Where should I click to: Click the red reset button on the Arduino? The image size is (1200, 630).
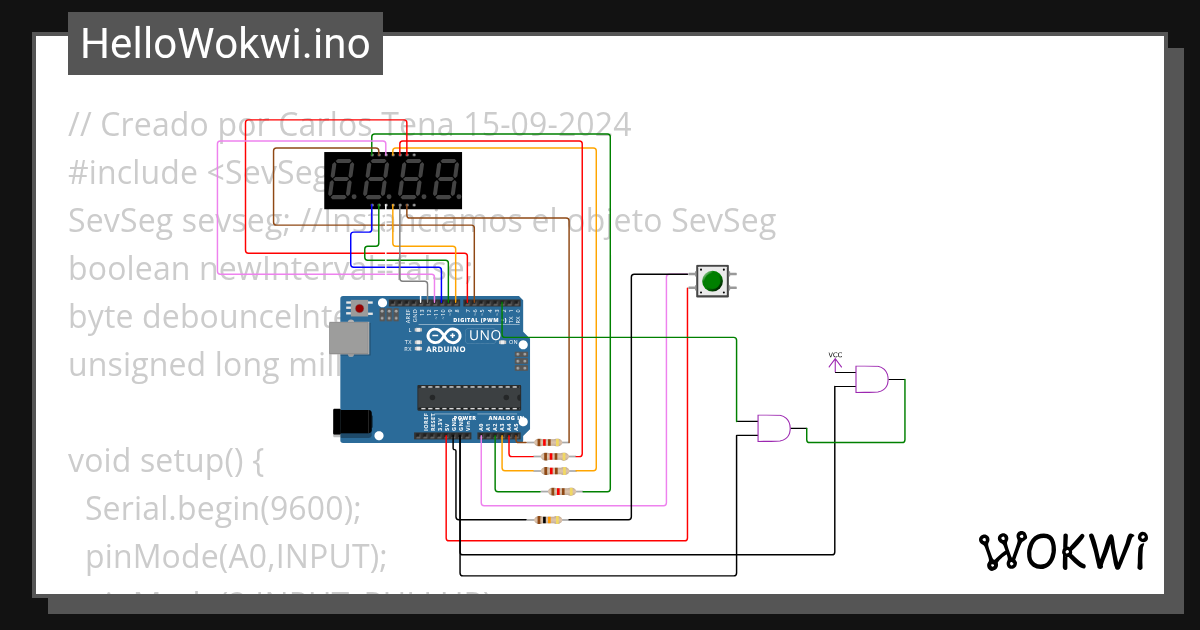pyautogui.click(x=358, y=310)
